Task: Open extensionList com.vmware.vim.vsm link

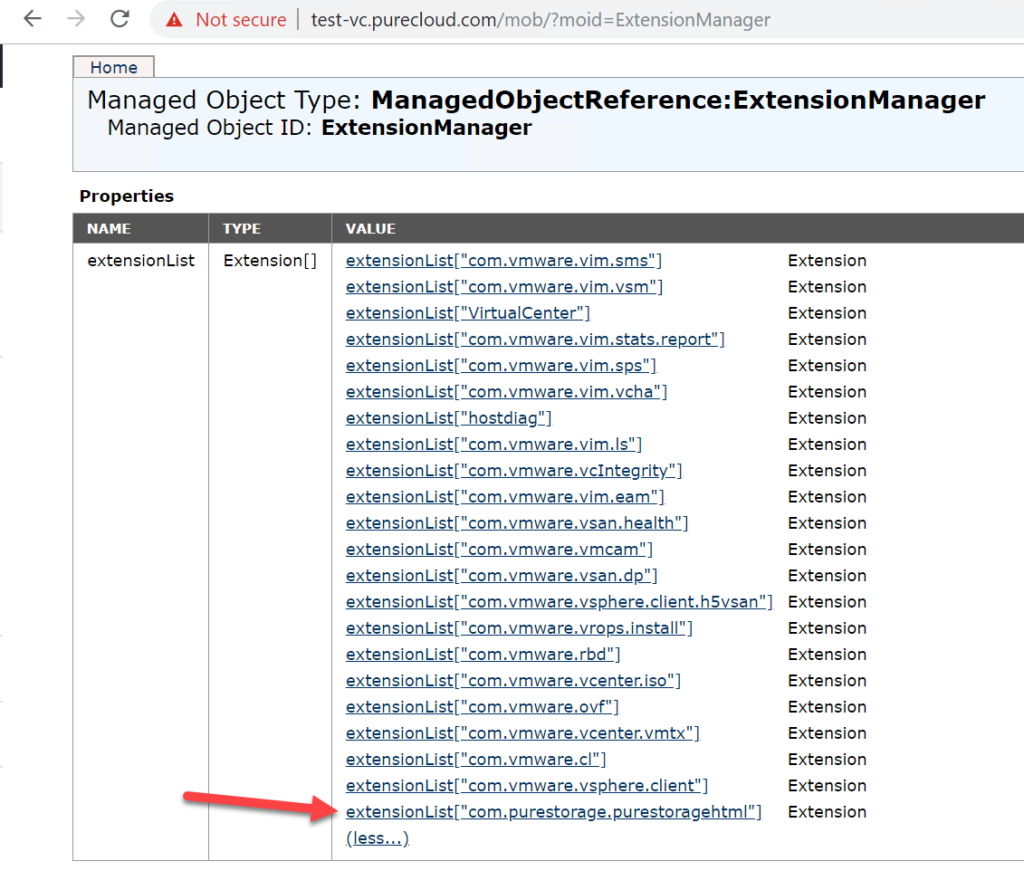Action: 504,287
